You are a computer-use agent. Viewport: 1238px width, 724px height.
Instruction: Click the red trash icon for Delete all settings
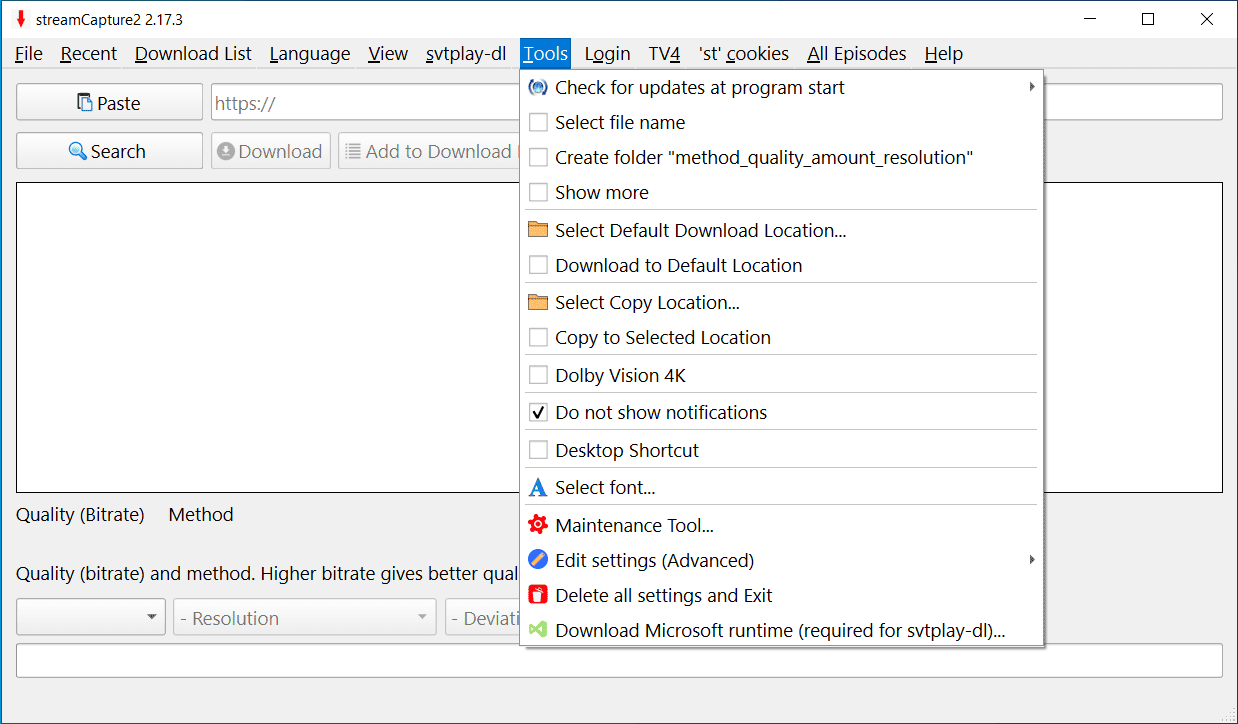tap(538, 595)
